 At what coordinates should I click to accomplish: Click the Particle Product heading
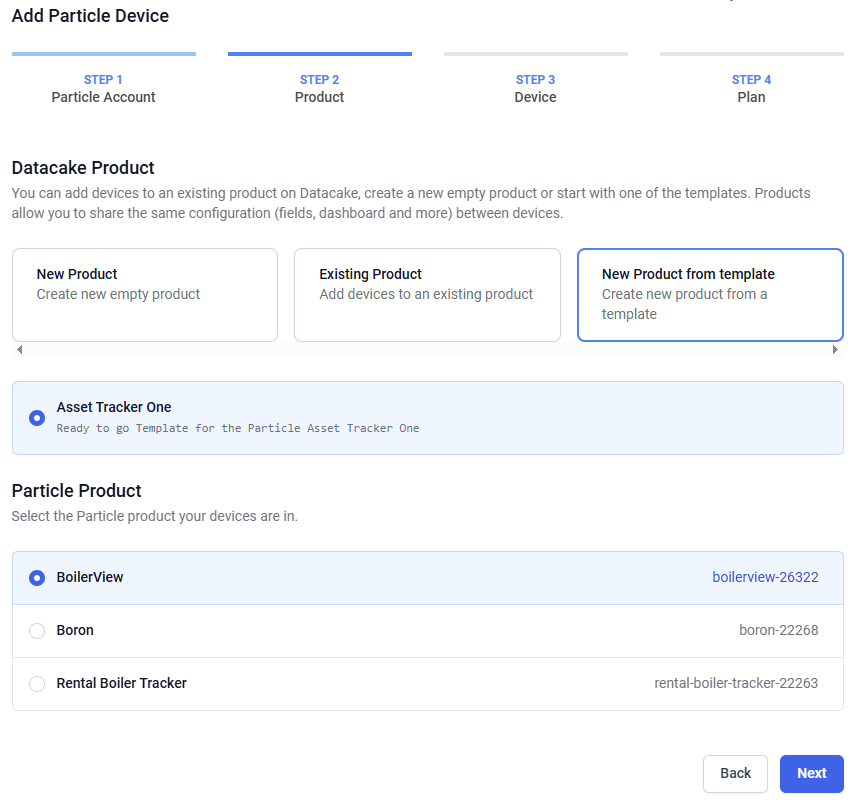(77, 491)
